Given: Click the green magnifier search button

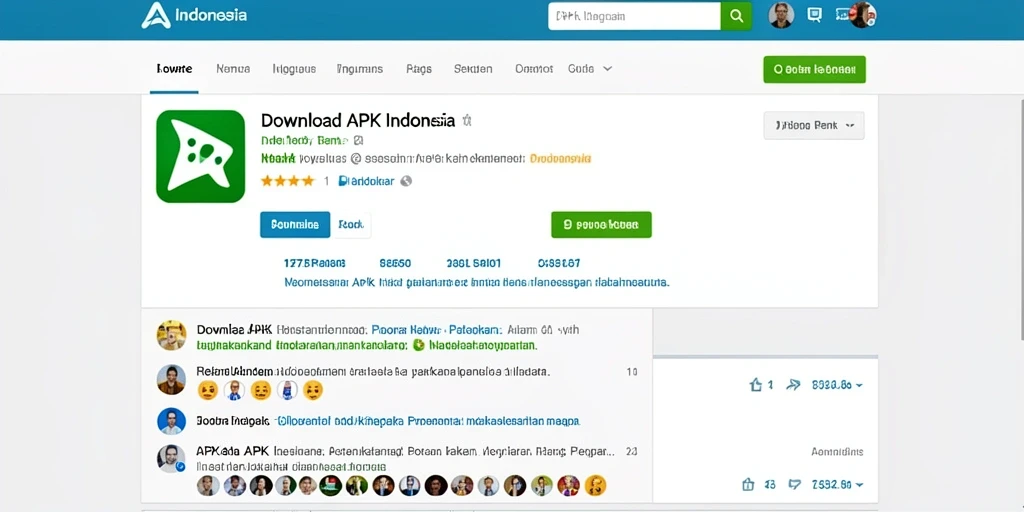Looking at the screenshot, I should [736, 16].
